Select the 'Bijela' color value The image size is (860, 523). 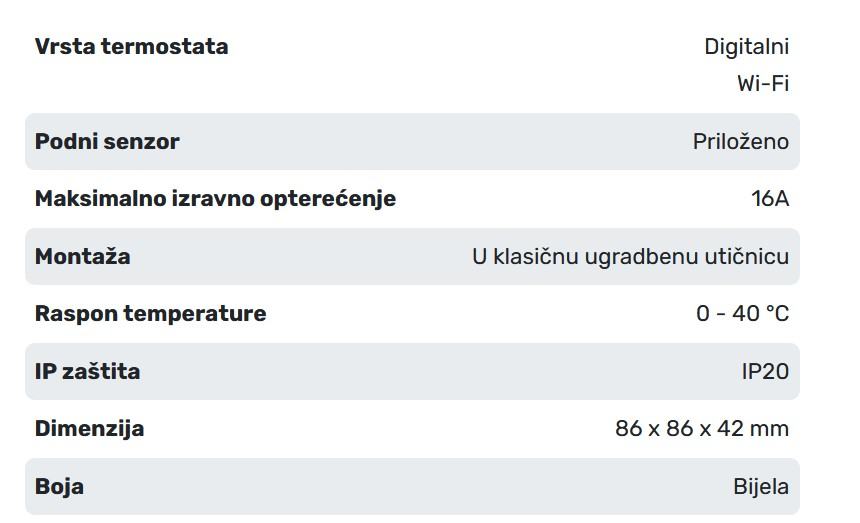tap(760, 487)
